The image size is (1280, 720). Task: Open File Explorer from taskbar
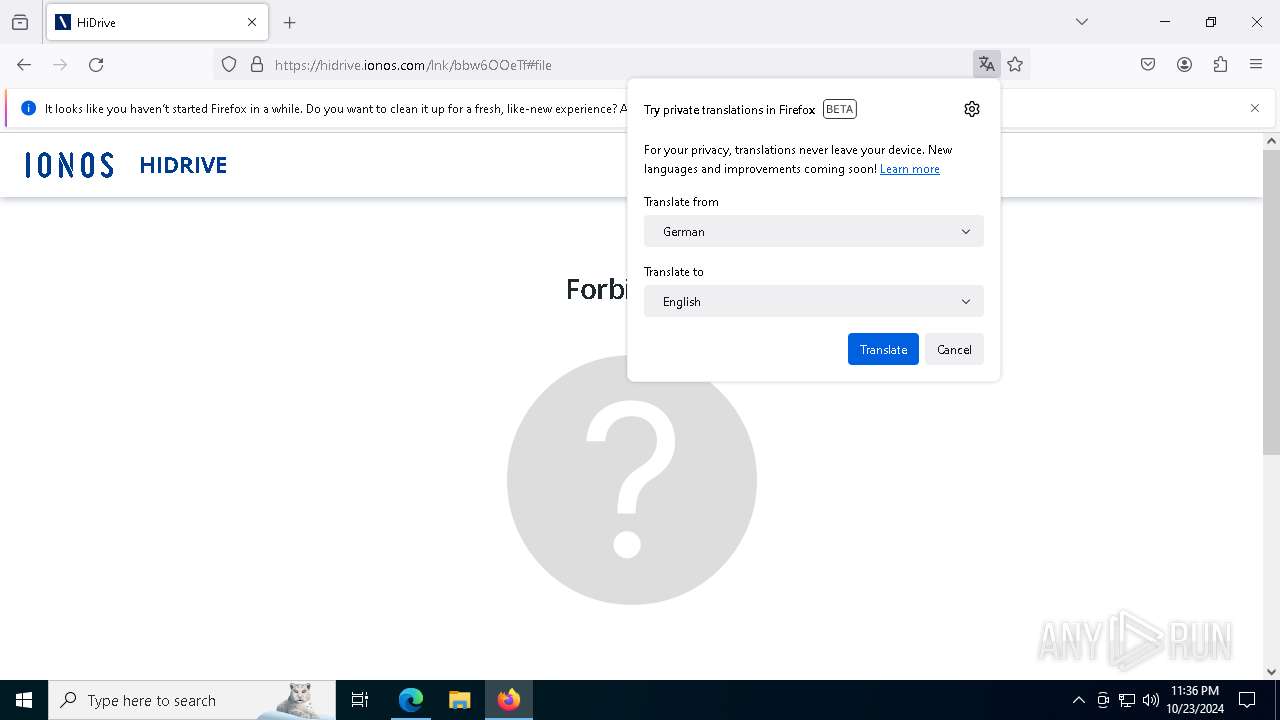point(459,700)
